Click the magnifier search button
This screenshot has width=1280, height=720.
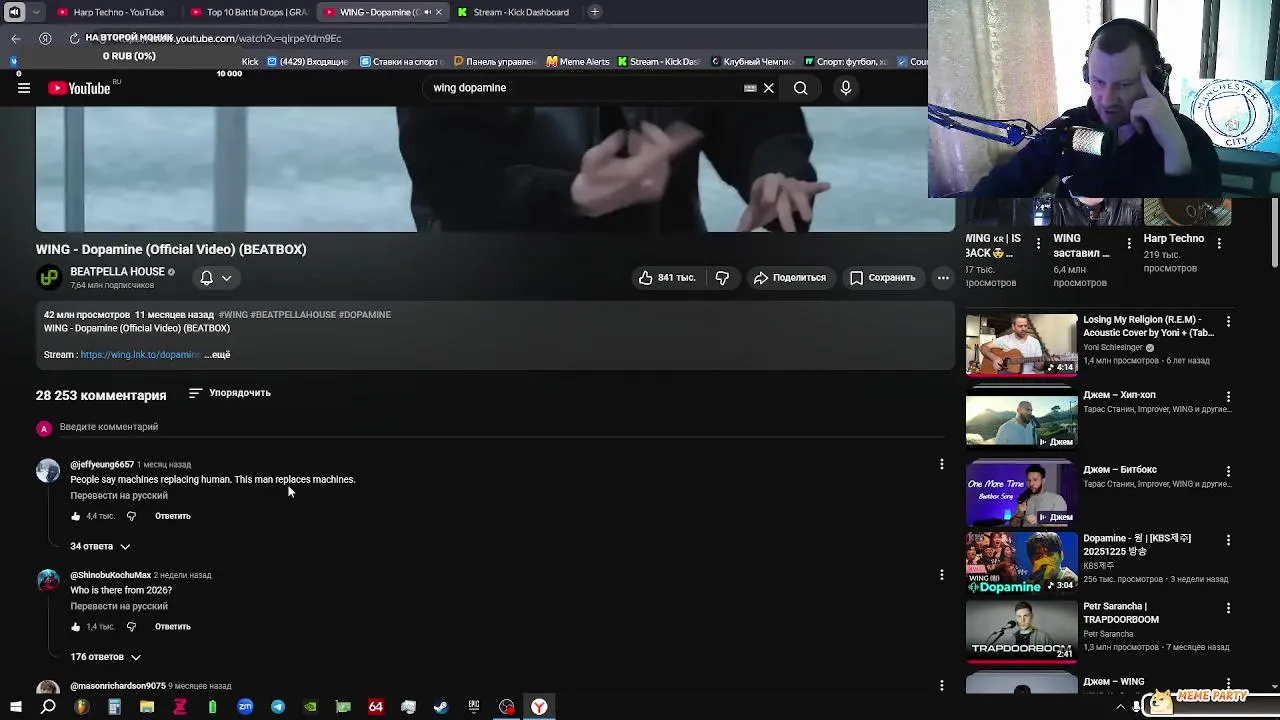tap(800, 88)
